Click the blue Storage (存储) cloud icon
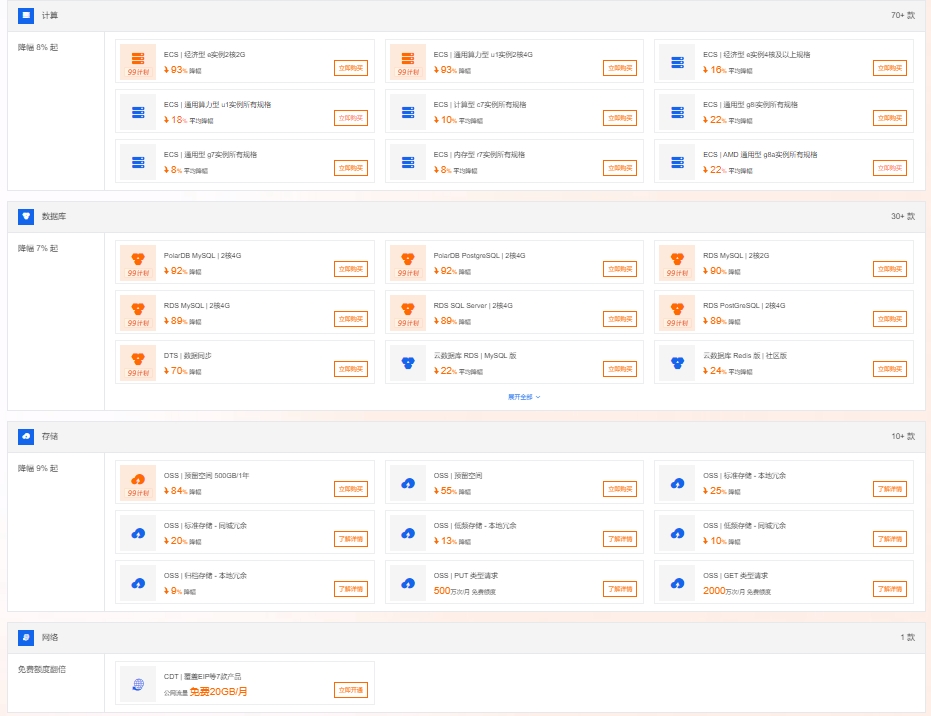The image size is (931, 716). click(x=26, y=436)
